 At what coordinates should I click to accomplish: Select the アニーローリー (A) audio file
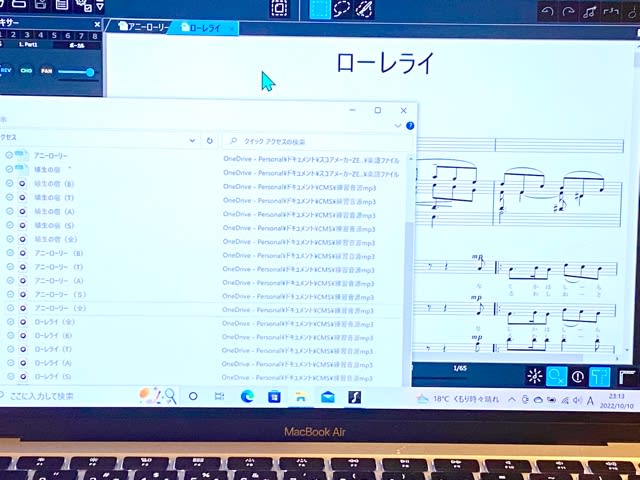(x=59, y=281)
